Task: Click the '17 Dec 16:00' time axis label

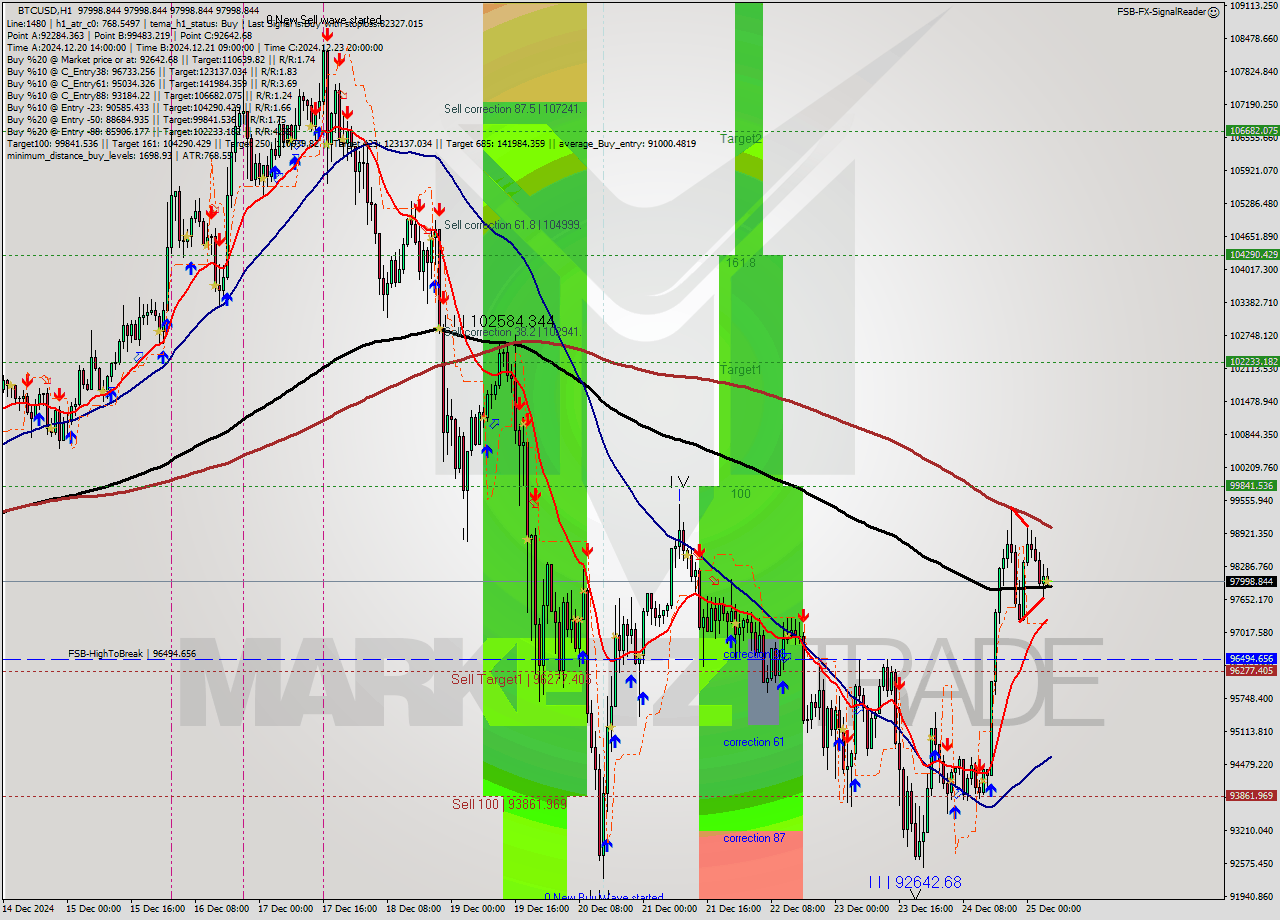Action: [350, 909]
